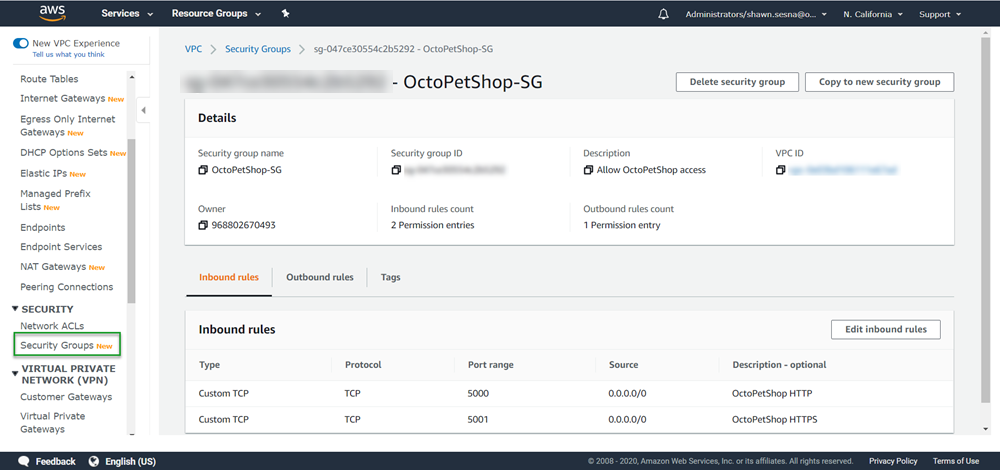The width and height of the screenshot is (1000, 470).
Task: Click the Source column header
Action: point(623,365)
